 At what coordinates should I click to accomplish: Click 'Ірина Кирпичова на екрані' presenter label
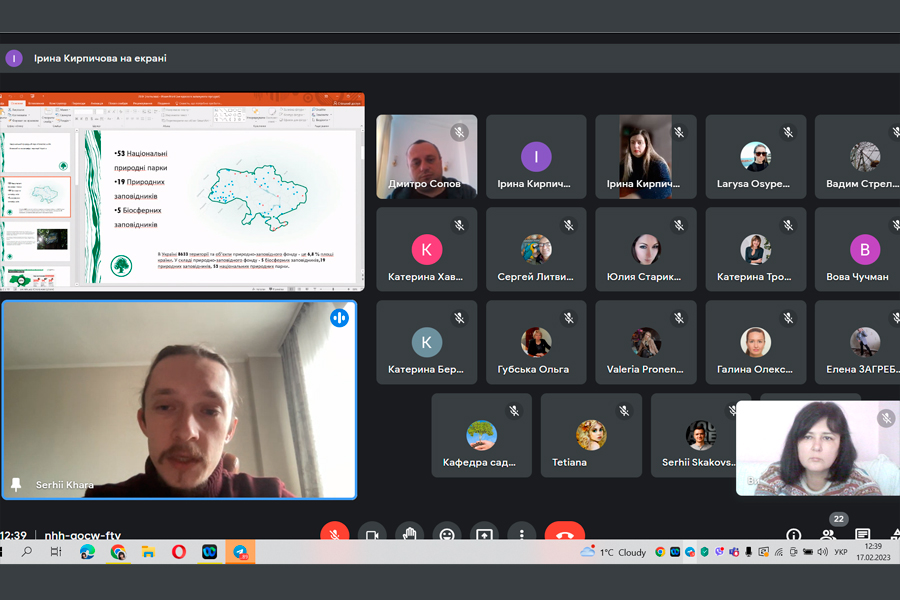100,59
